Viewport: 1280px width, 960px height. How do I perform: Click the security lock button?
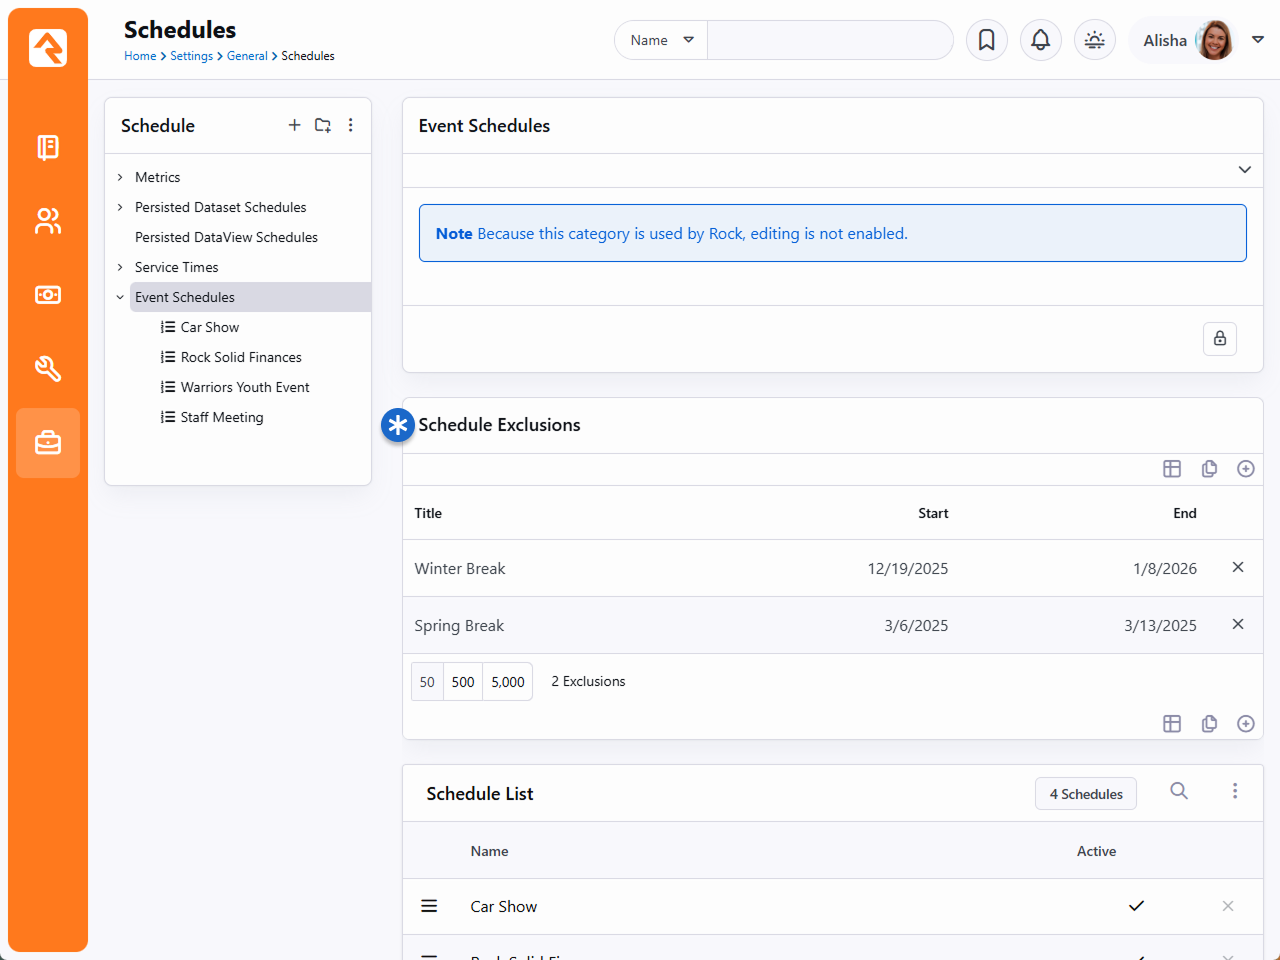(1219, 339)
